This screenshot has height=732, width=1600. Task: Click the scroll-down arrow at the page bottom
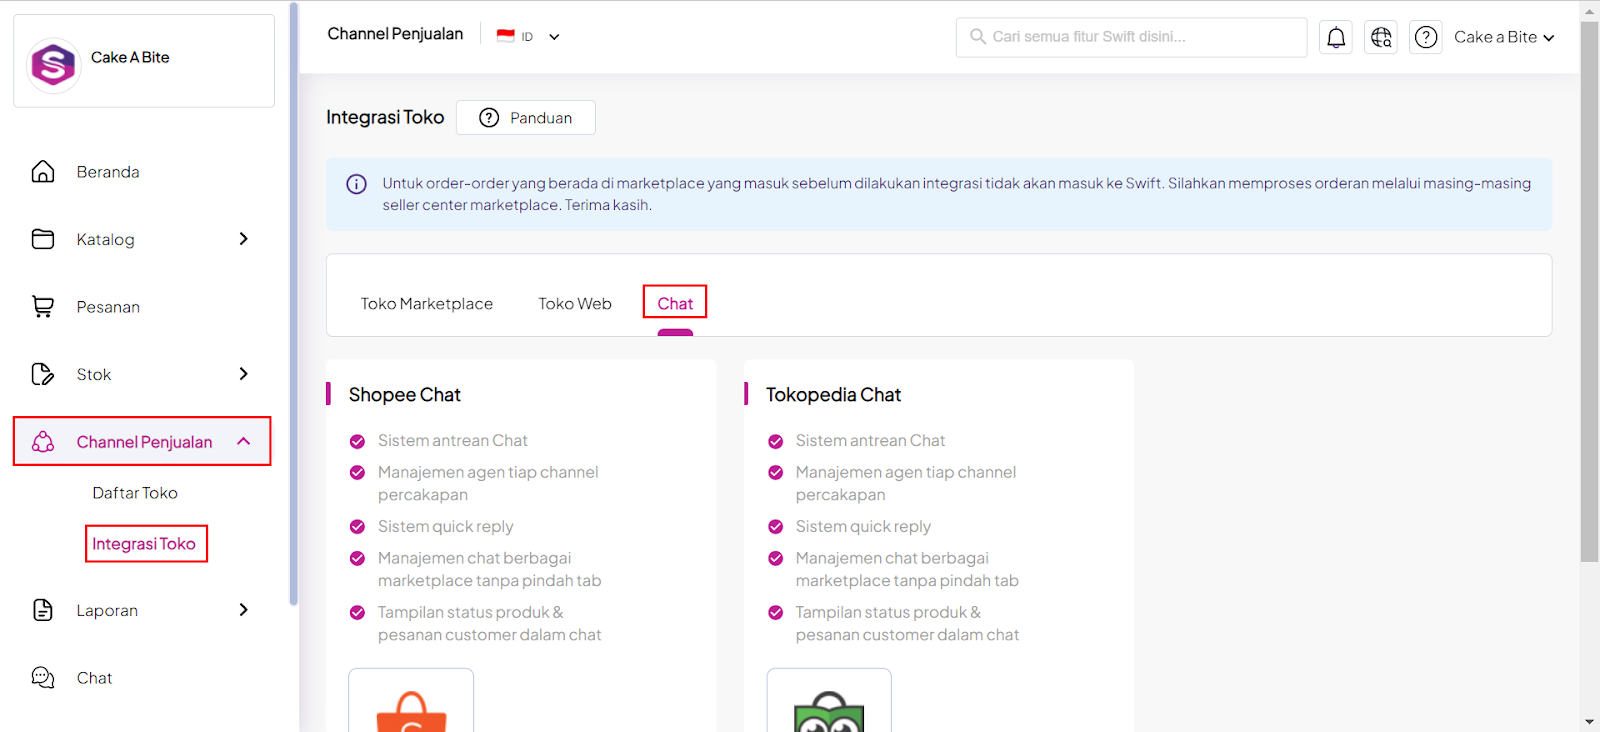1590,722
